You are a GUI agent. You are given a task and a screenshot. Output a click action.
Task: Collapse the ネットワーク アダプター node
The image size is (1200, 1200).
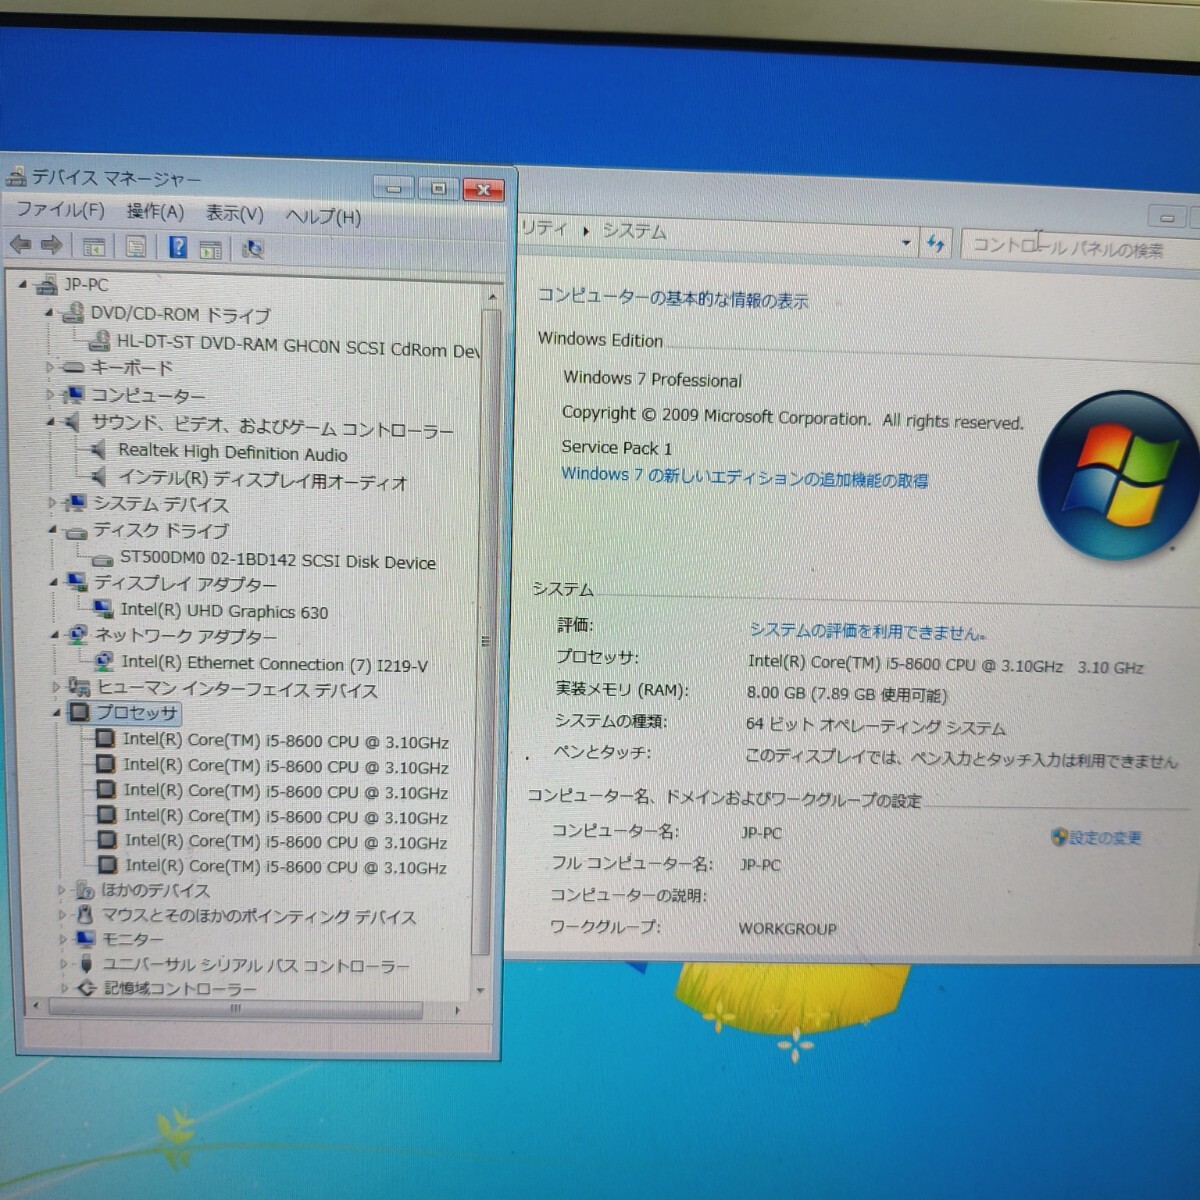(55, 634)
